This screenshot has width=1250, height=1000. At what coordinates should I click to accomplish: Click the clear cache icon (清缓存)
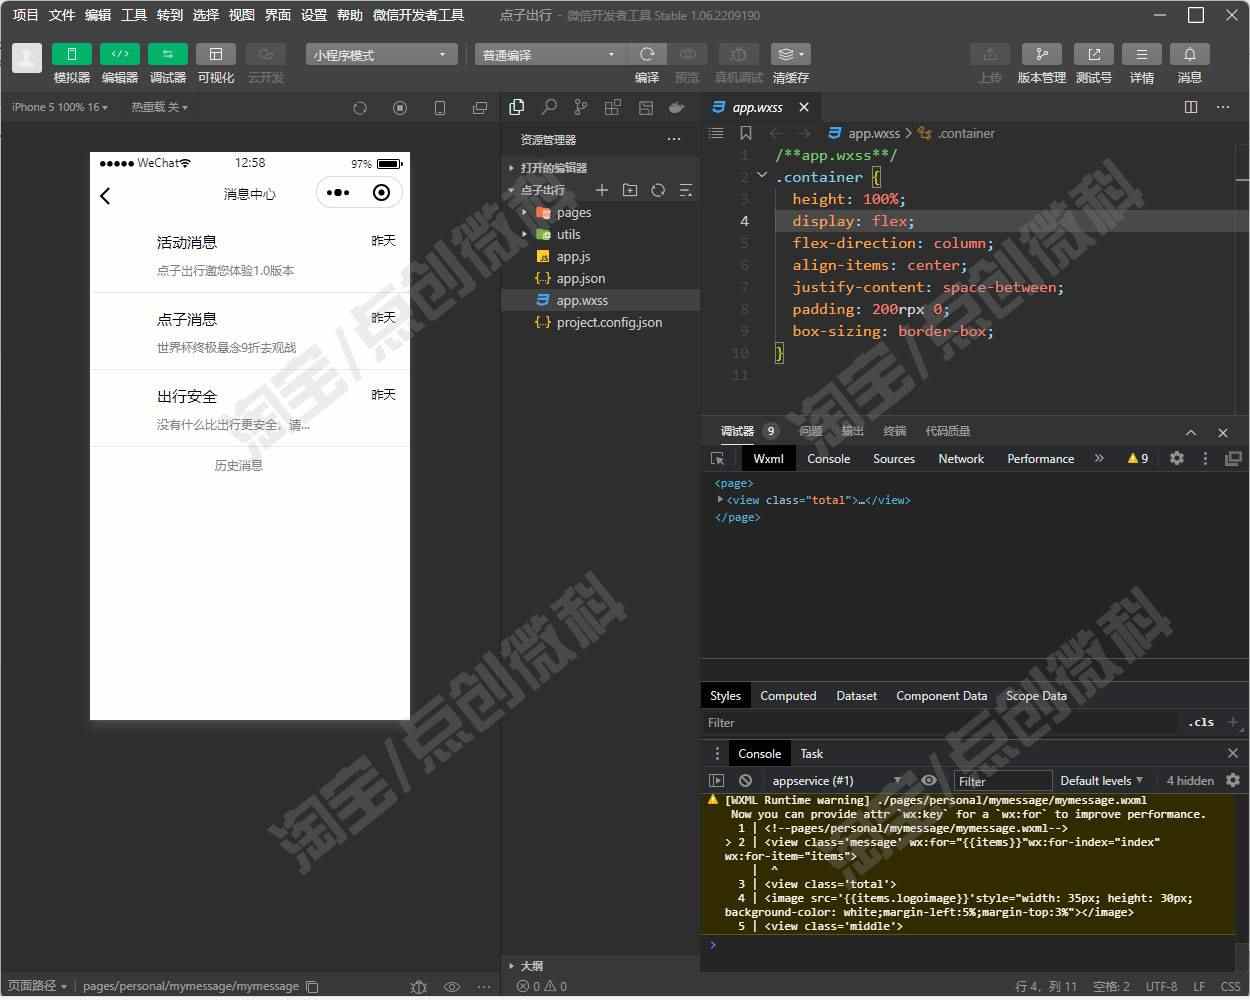pos(790,54)
